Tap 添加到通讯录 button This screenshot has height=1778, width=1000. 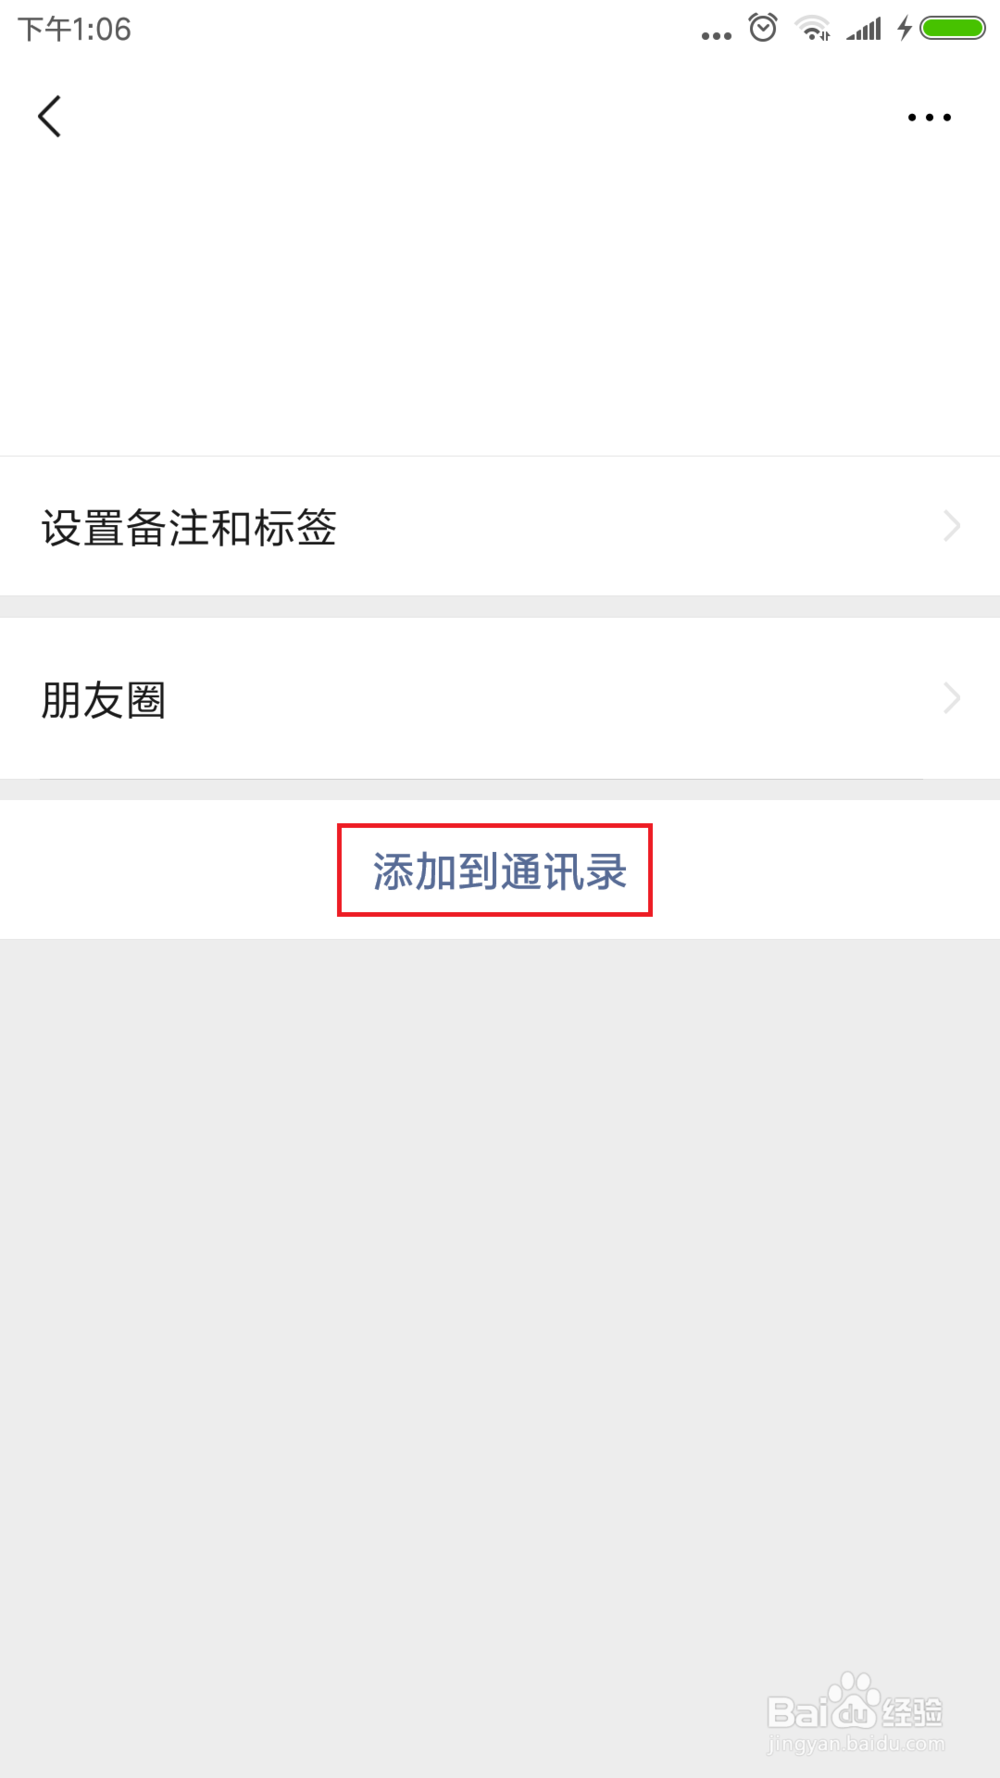tap(499, 871)
